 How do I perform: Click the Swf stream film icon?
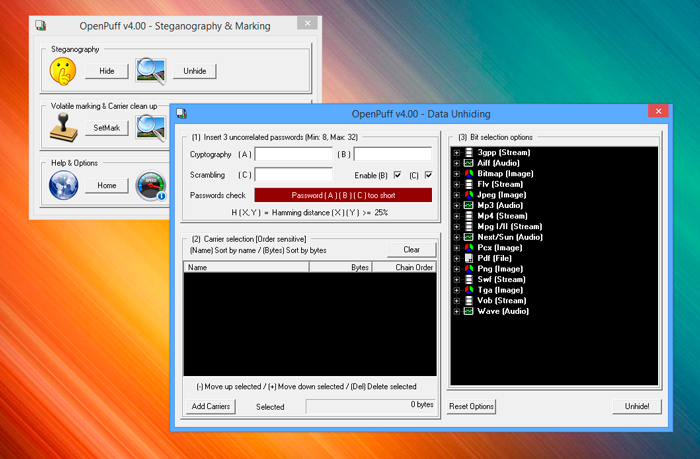click(468, 279)
